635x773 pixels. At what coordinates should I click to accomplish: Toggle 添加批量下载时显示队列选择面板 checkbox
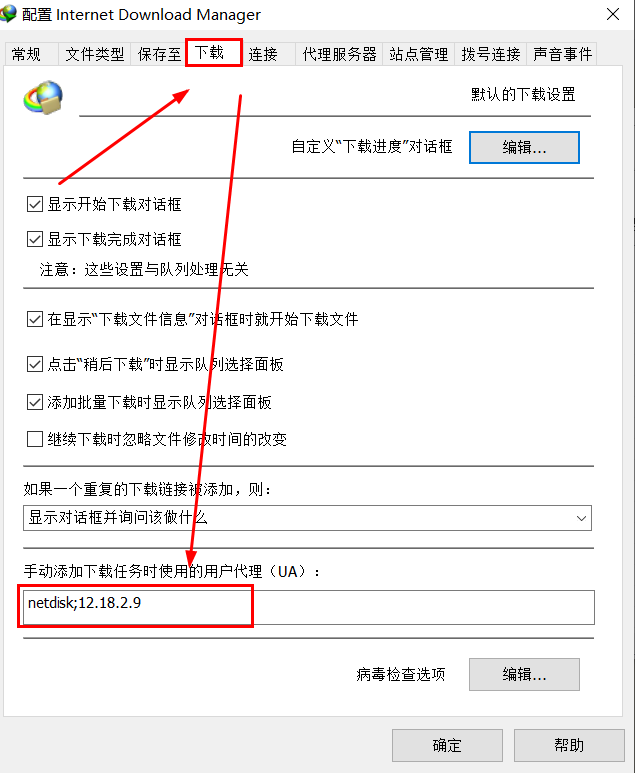tap(35, 402)
